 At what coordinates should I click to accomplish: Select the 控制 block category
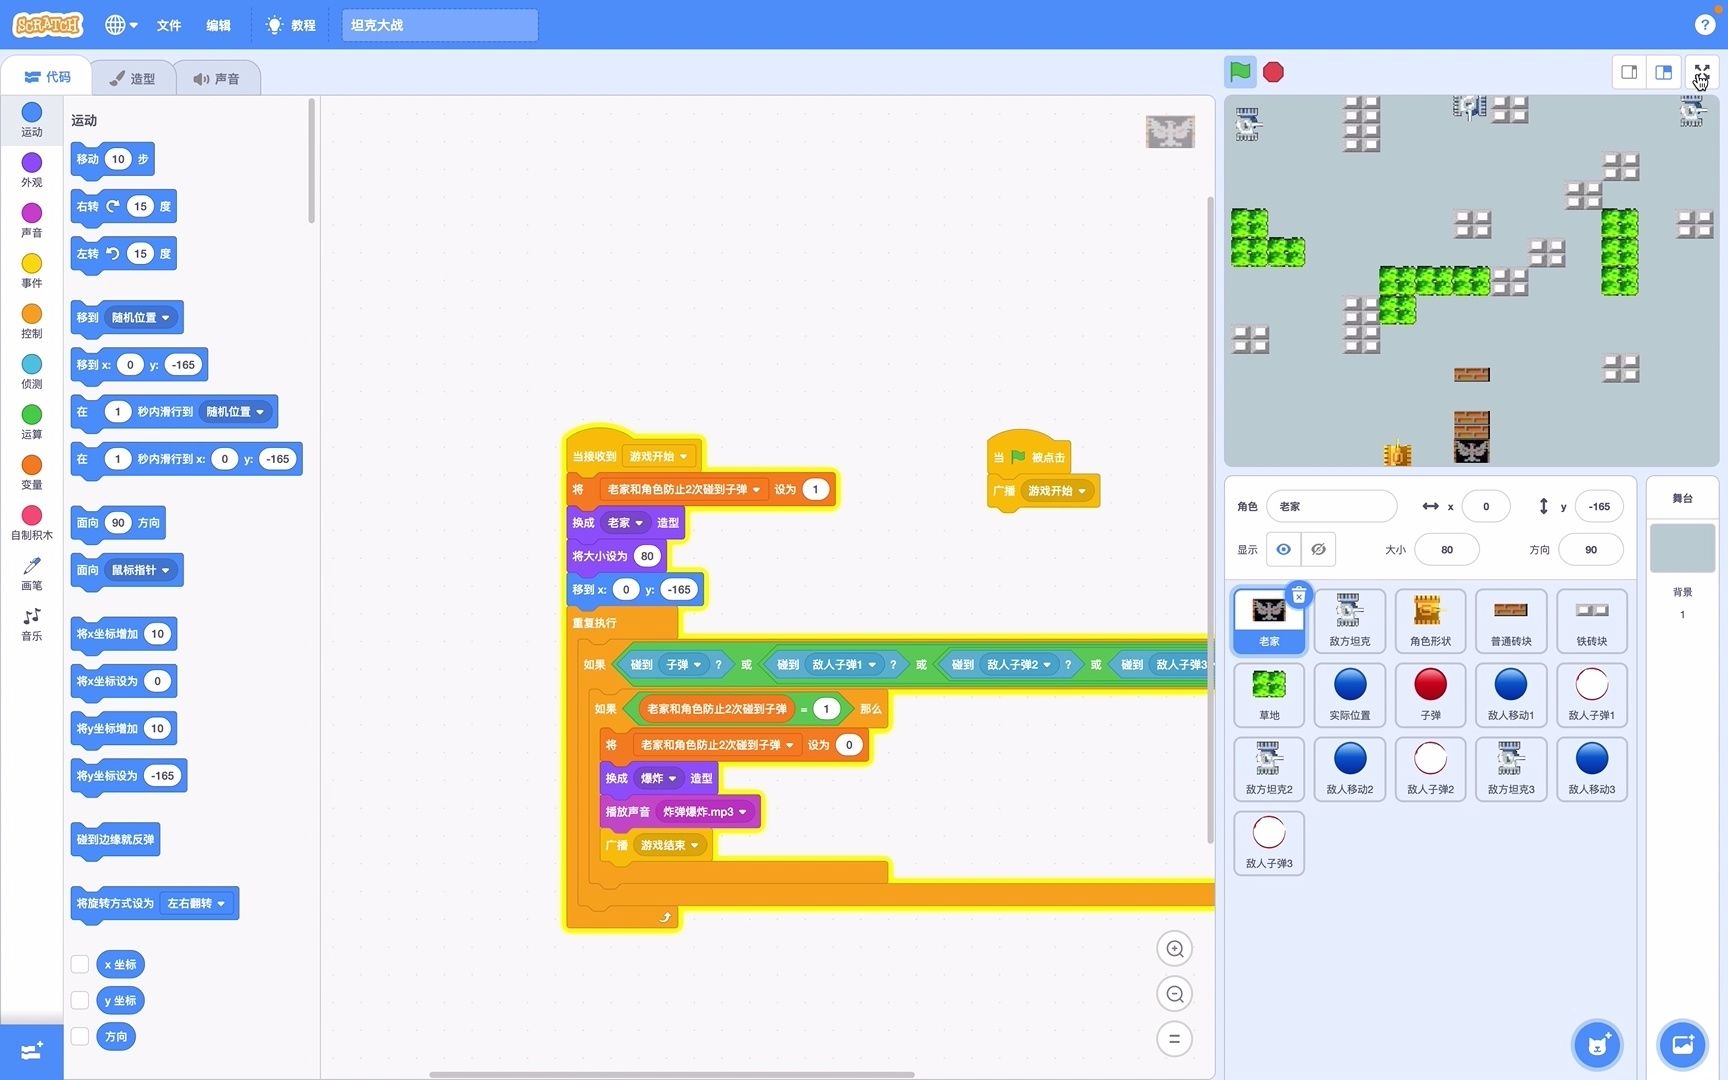(x=32, y=322)
